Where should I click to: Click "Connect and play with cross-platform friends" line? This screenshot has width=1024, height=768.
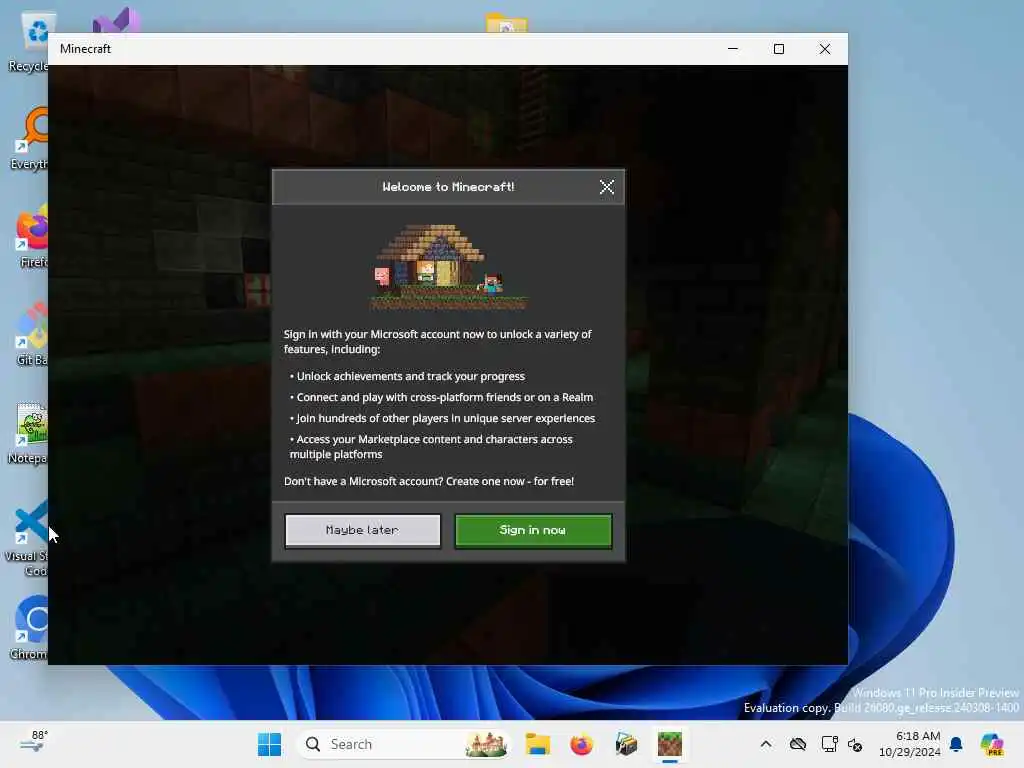click(445, 397)
